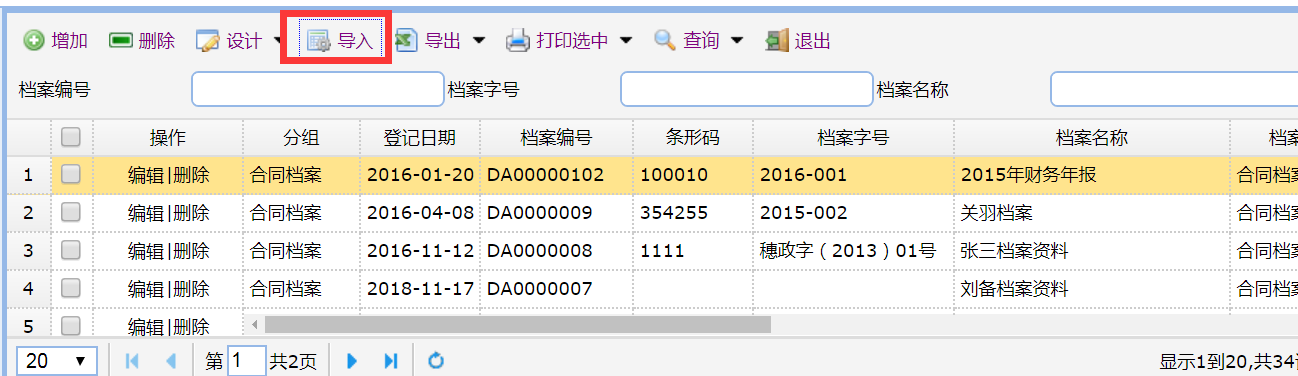
Task: Go to first page pagination icon
Action: [x=132, y=361]
